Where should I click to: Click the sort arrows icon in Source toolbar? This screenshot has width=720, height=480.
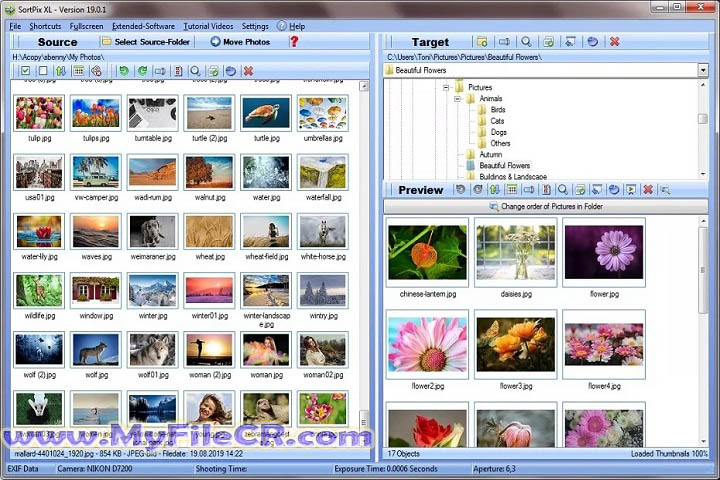(x=61, y=71)
